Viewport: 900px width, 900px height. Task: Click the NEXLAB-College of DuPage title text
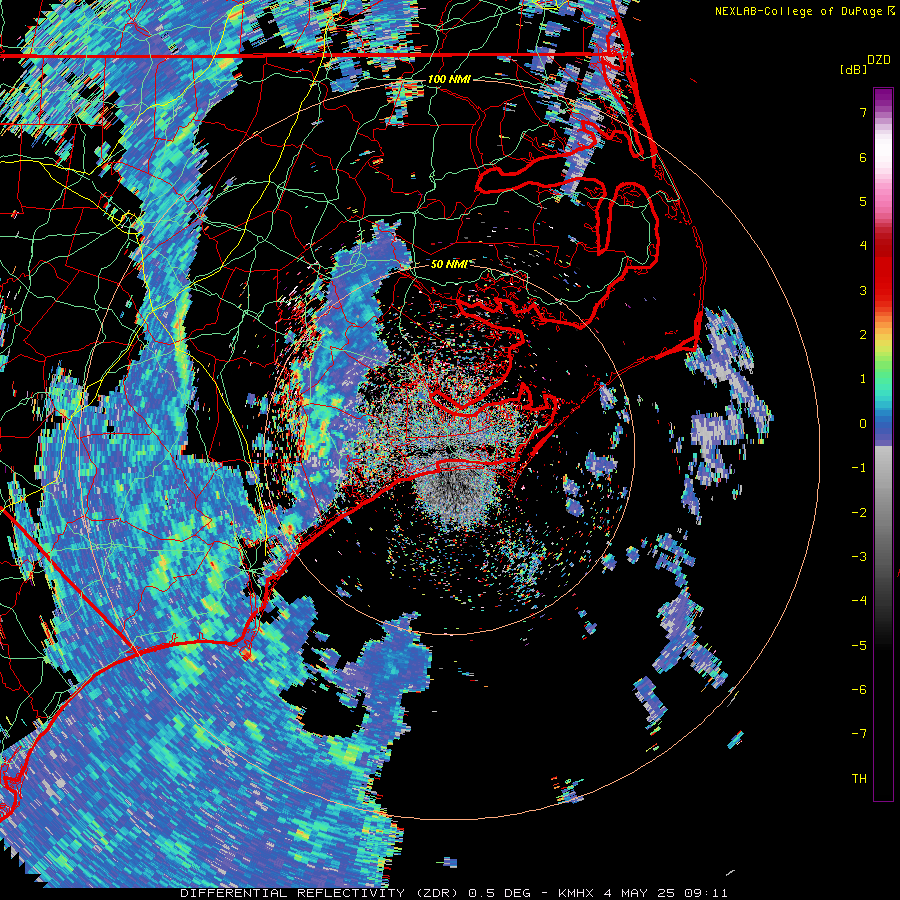tap(798, 11)
